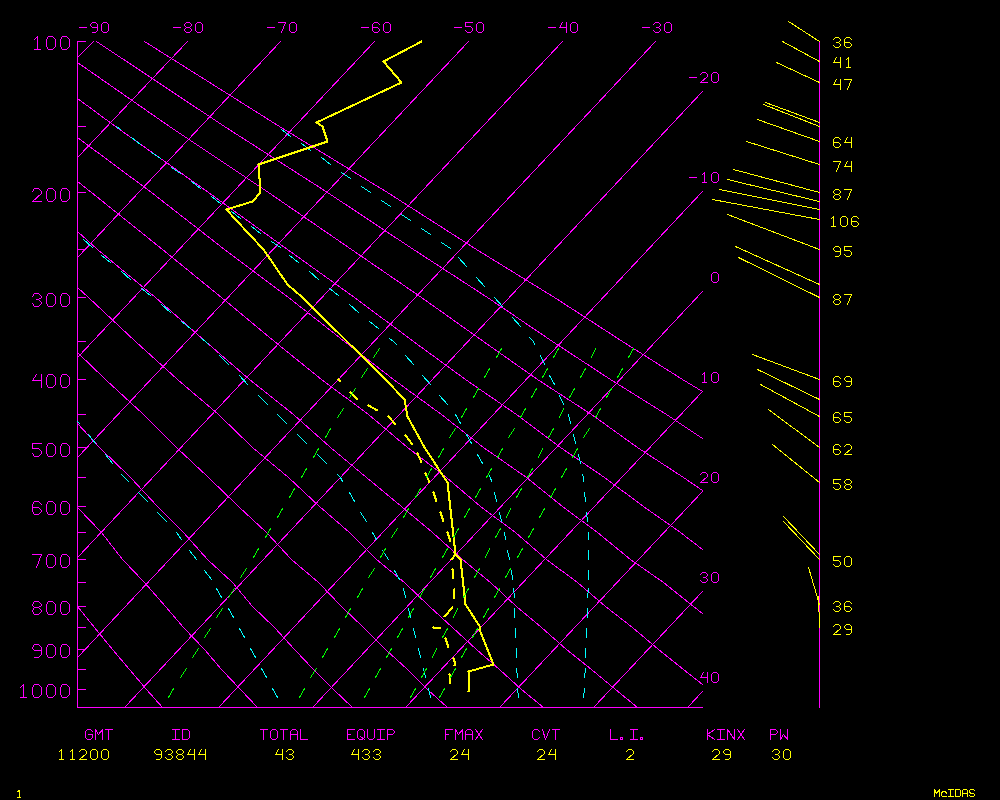Click the 40 temperature label on right
Image resolution: width=1000 pixels, height=800 pixels.
point(709,678)
